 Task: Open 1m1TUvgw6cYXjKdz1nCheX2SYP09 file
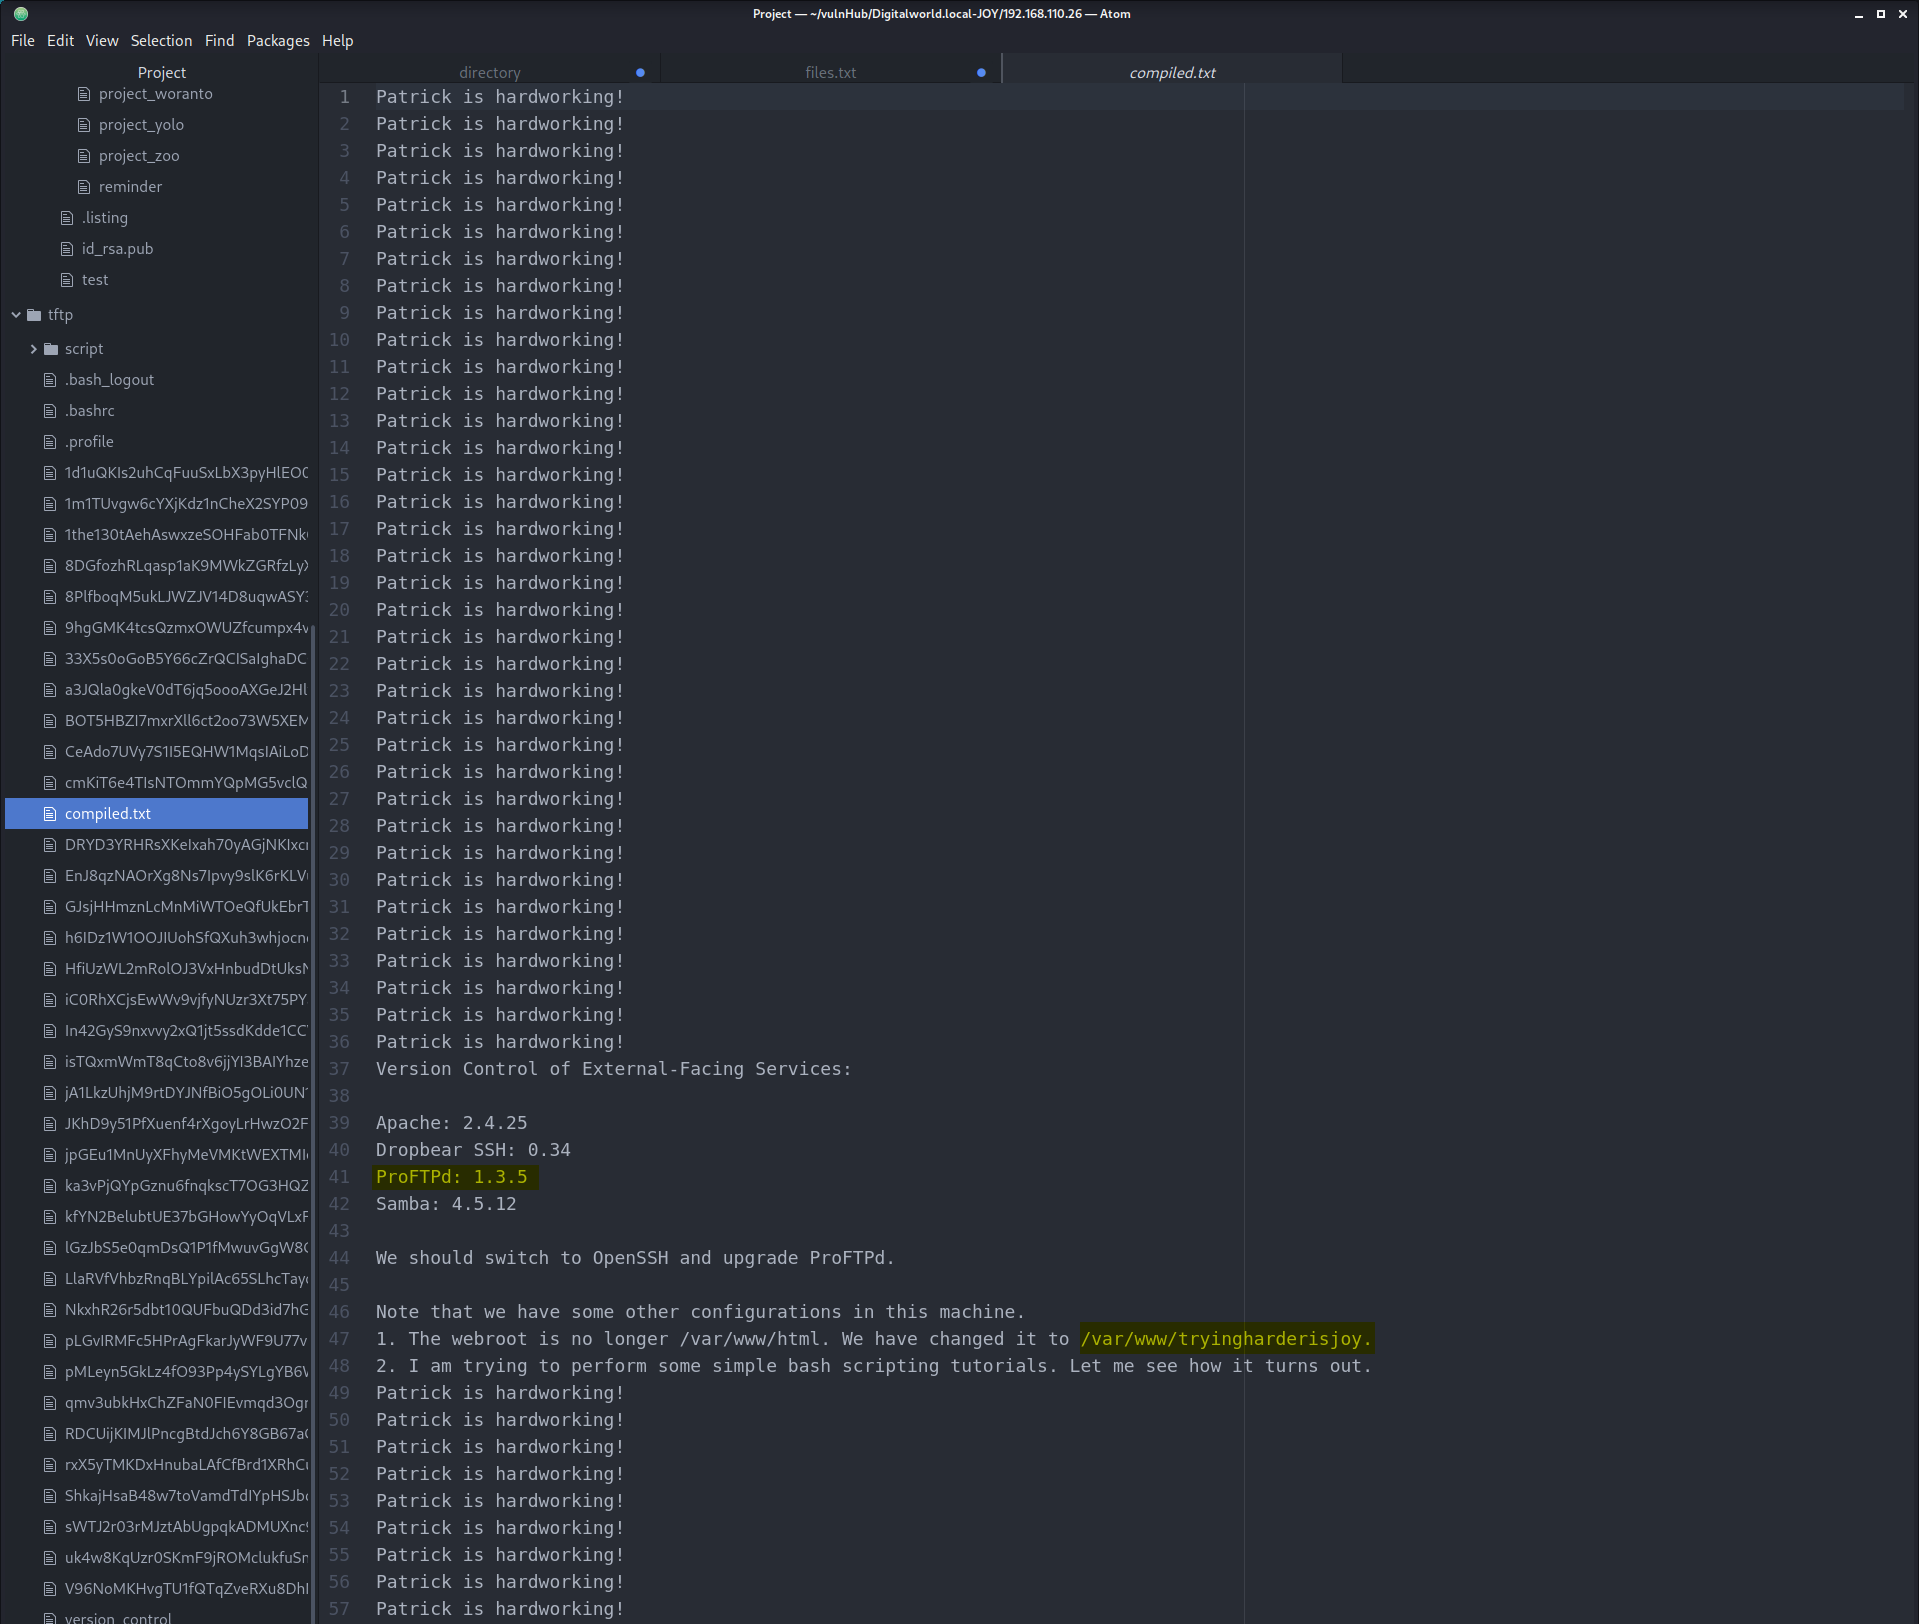click(x=186, y=504)
